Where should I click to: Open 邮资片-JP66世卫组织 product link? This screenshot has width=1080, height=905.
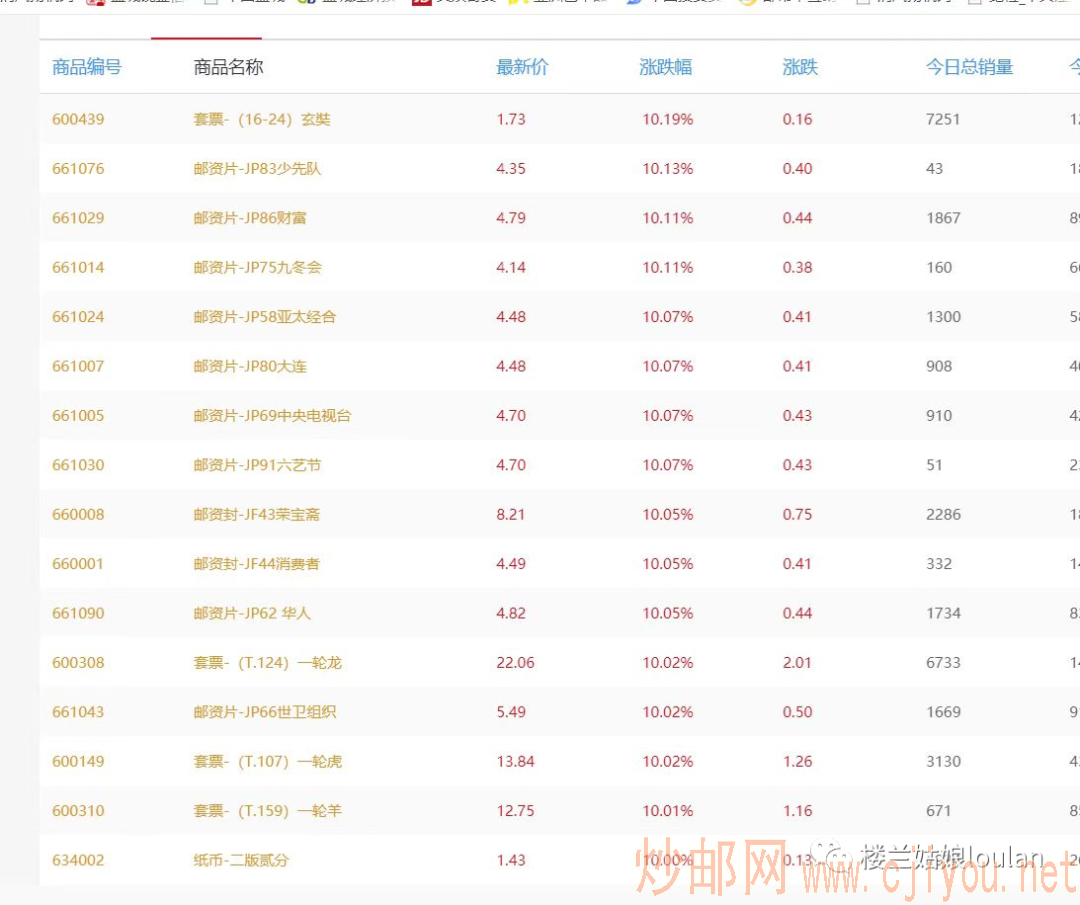pos(264,712)
